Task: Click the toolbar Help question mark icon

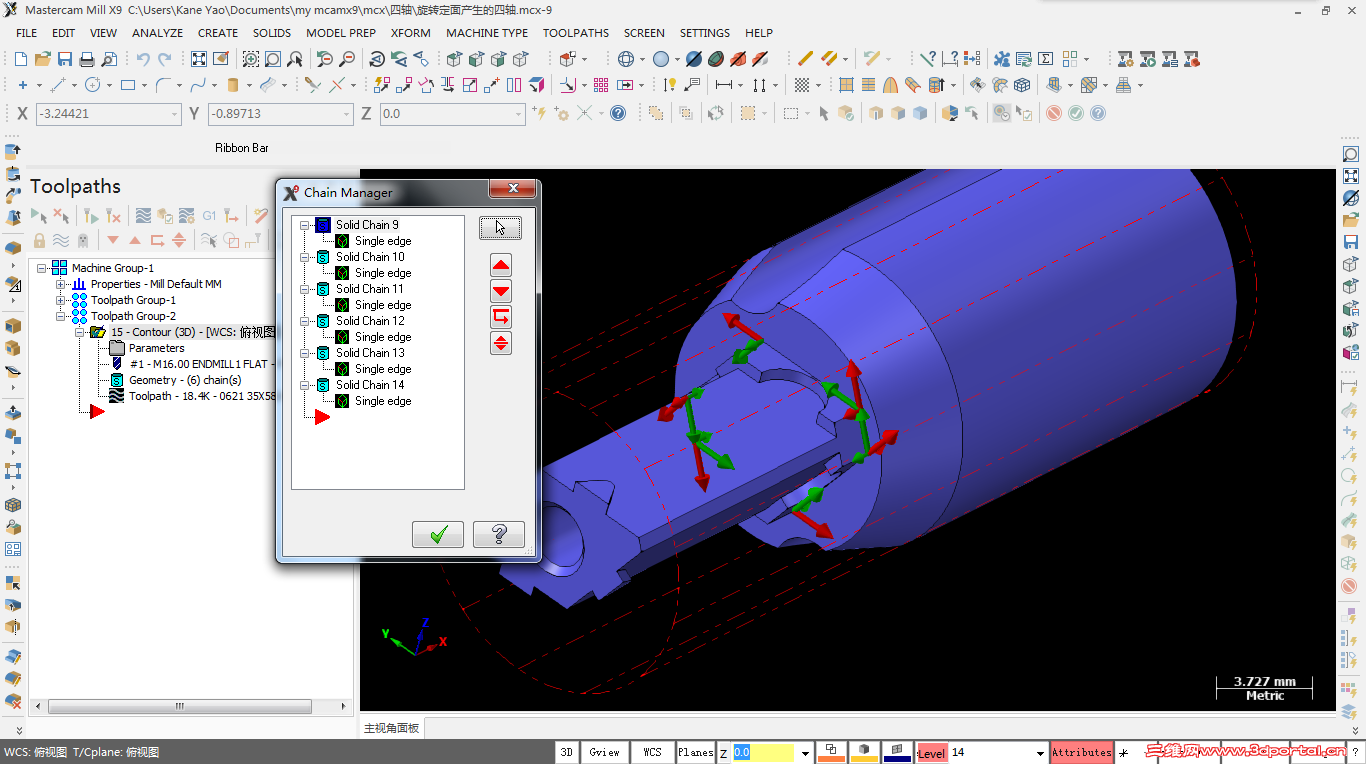Action: coord(618,113)
